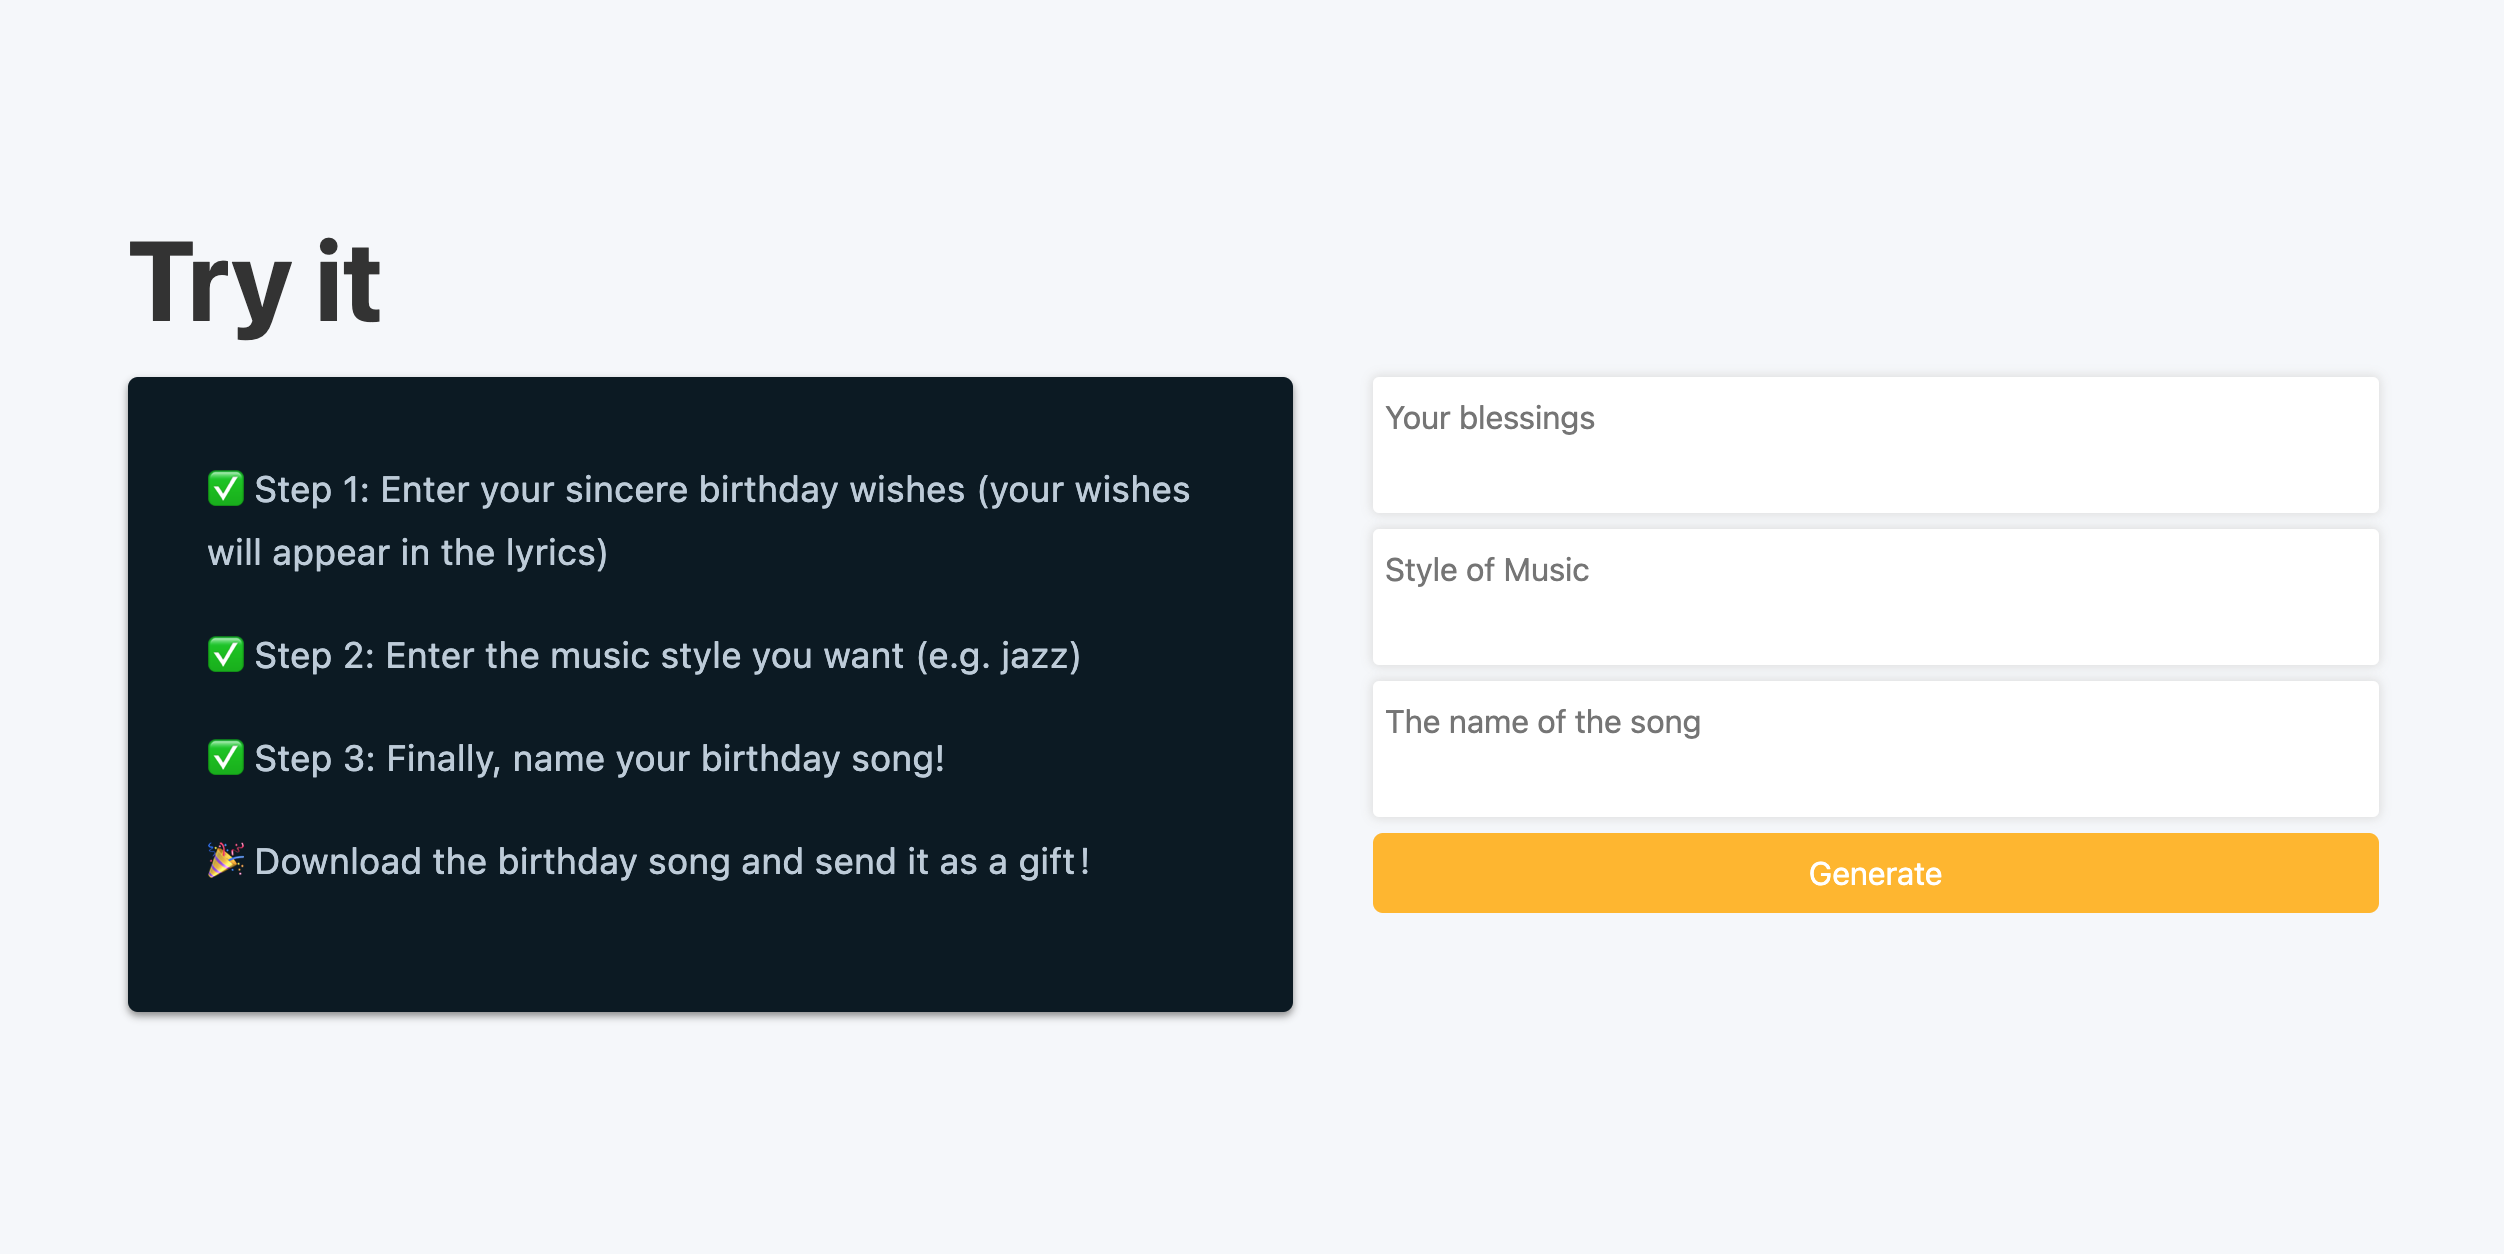This screenshot has height=1254, width=2504.
Task: Click the green checkmark beside Step 2
Action: [x=225, y=655]
